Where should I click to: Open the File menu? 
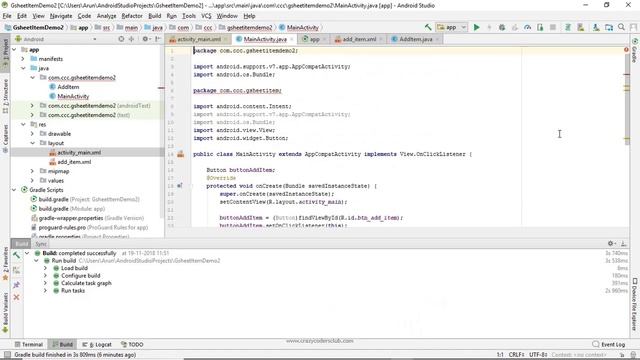coord(7,16)
